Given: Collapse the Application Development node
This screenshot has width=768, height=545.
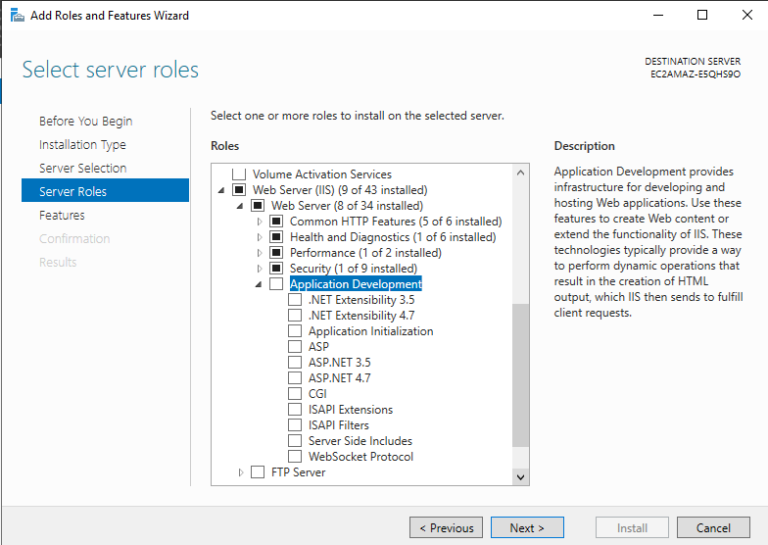Looking at the screenshot, I should click(260, 284).
